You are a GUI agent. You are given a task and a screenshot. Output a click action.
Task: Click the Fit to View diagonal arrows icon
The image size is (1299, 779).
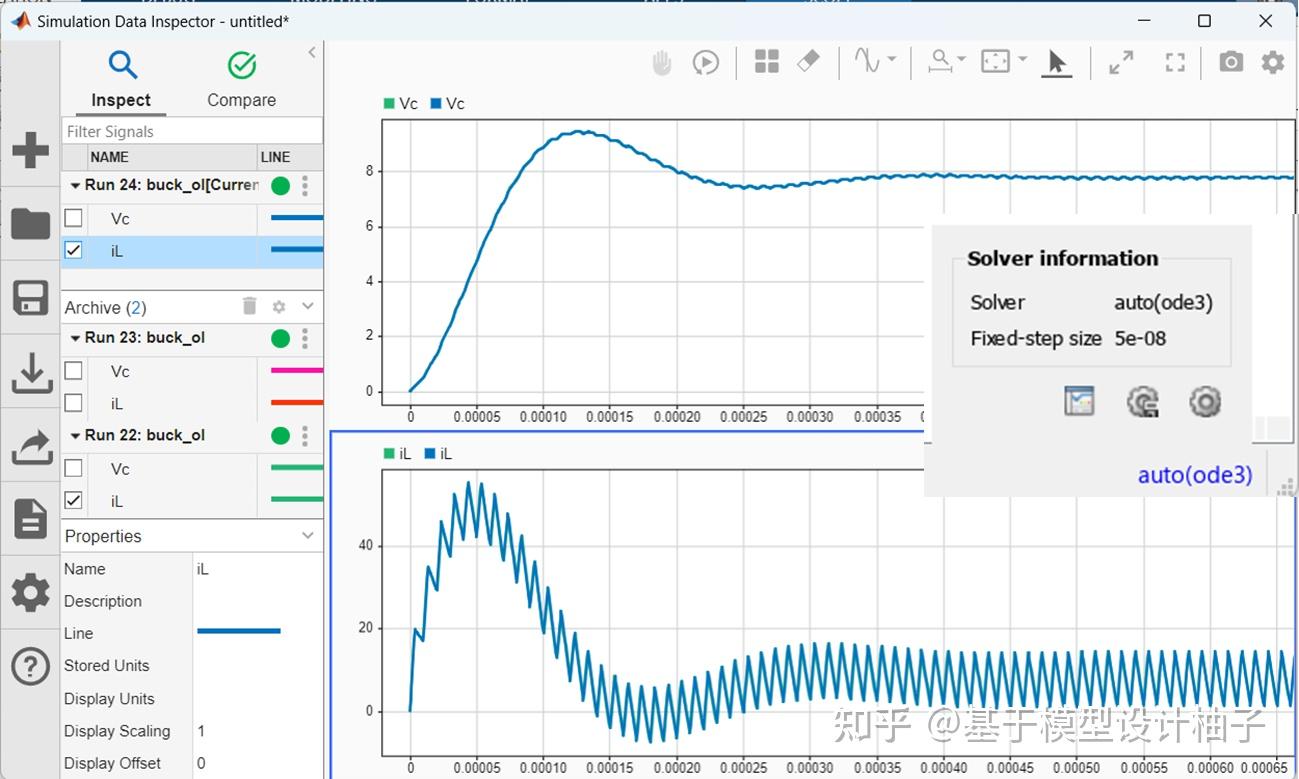coord(1121,63)
